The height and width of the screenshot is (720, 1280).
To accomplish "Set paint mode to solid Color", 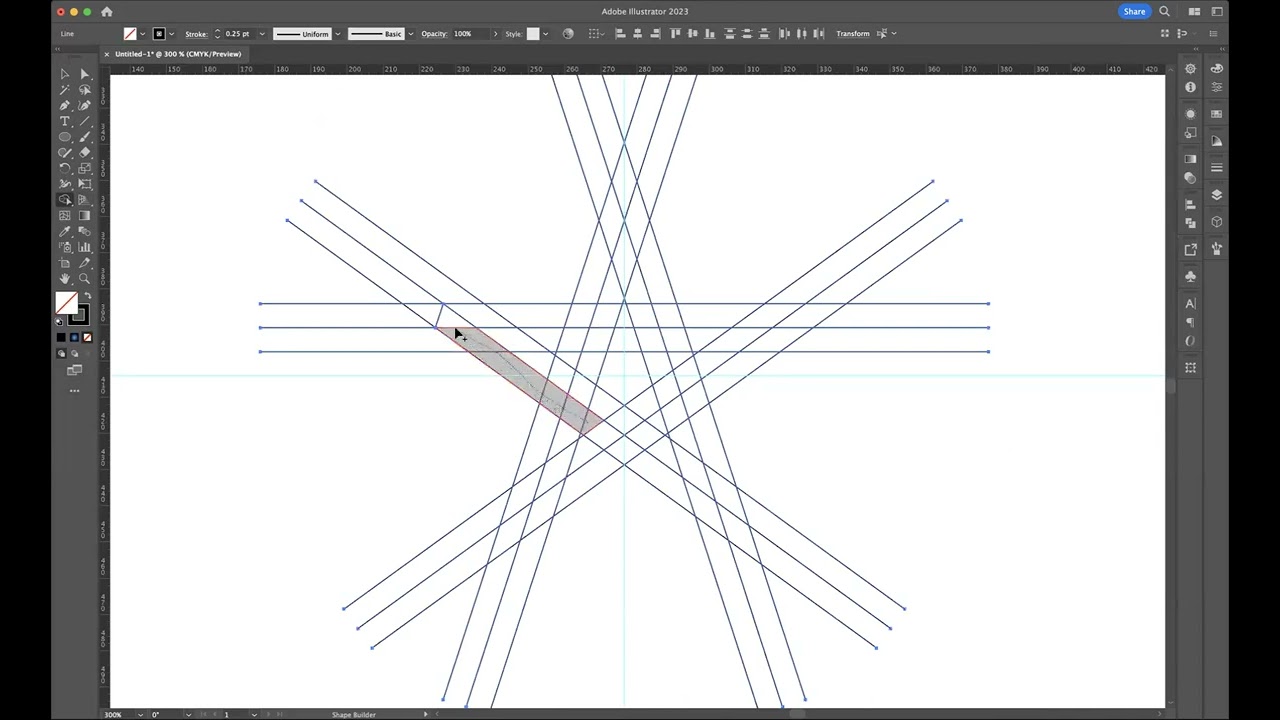I will [x=61, y=338].
